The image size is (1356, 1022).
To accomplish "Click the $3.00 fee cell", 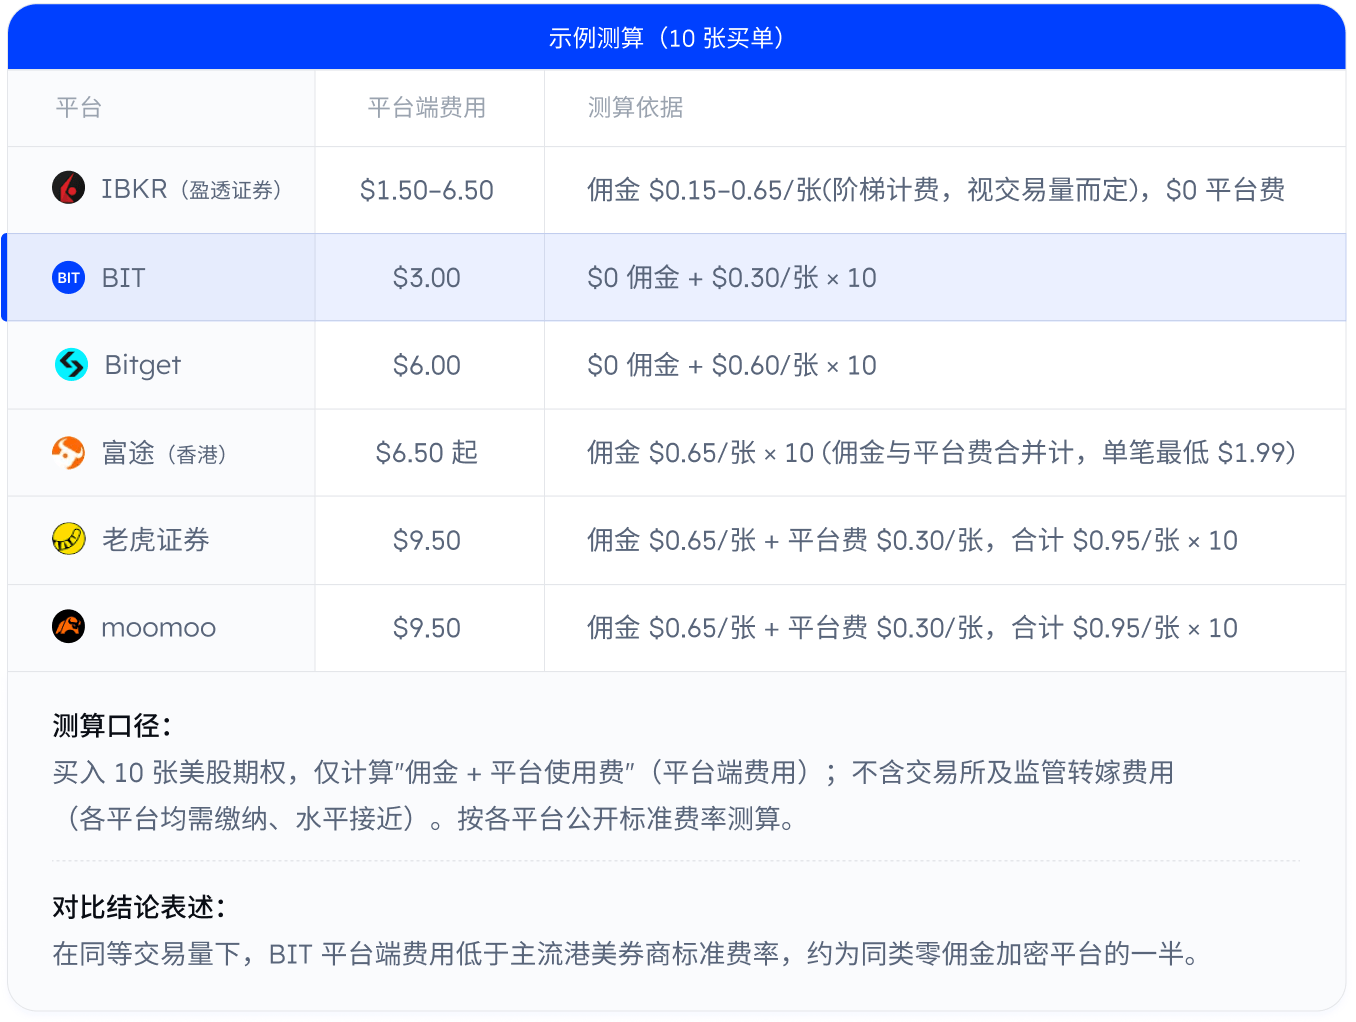I will (x=427, y=277).
